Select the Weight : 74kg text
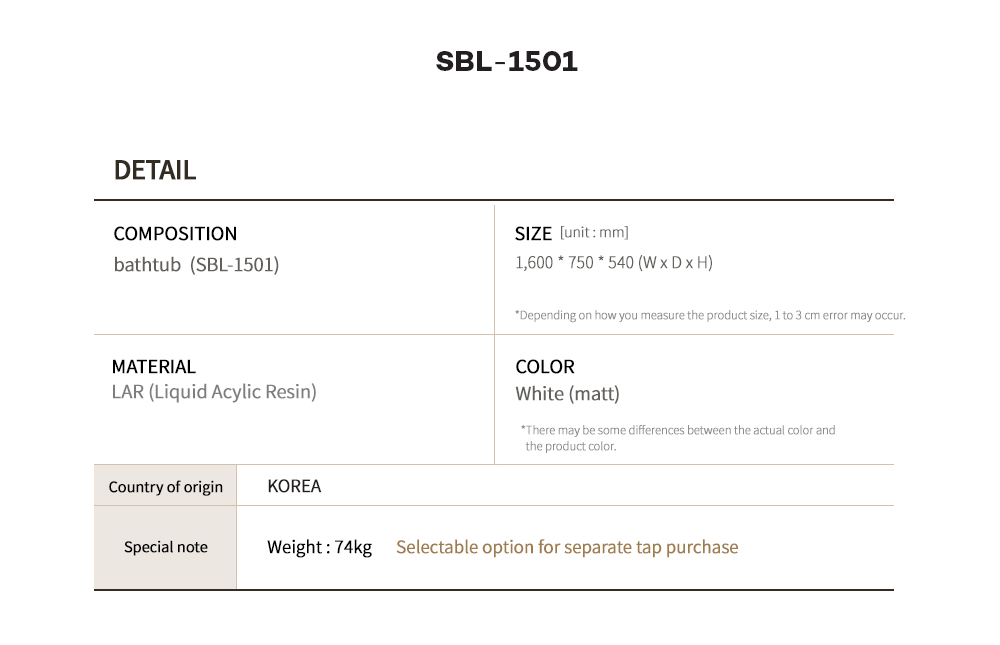Screen dimensions: 1000x645 pos(319,547)
